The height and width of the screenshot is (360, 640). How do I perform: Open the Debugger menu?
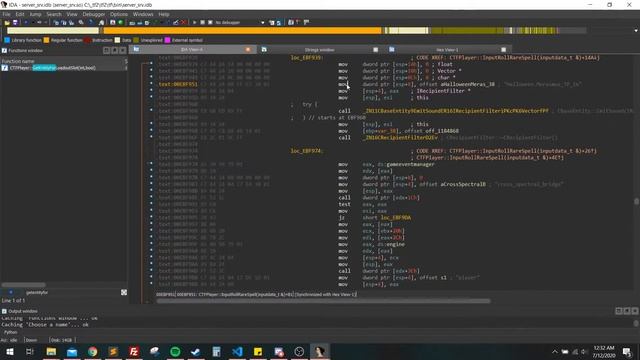93,14
